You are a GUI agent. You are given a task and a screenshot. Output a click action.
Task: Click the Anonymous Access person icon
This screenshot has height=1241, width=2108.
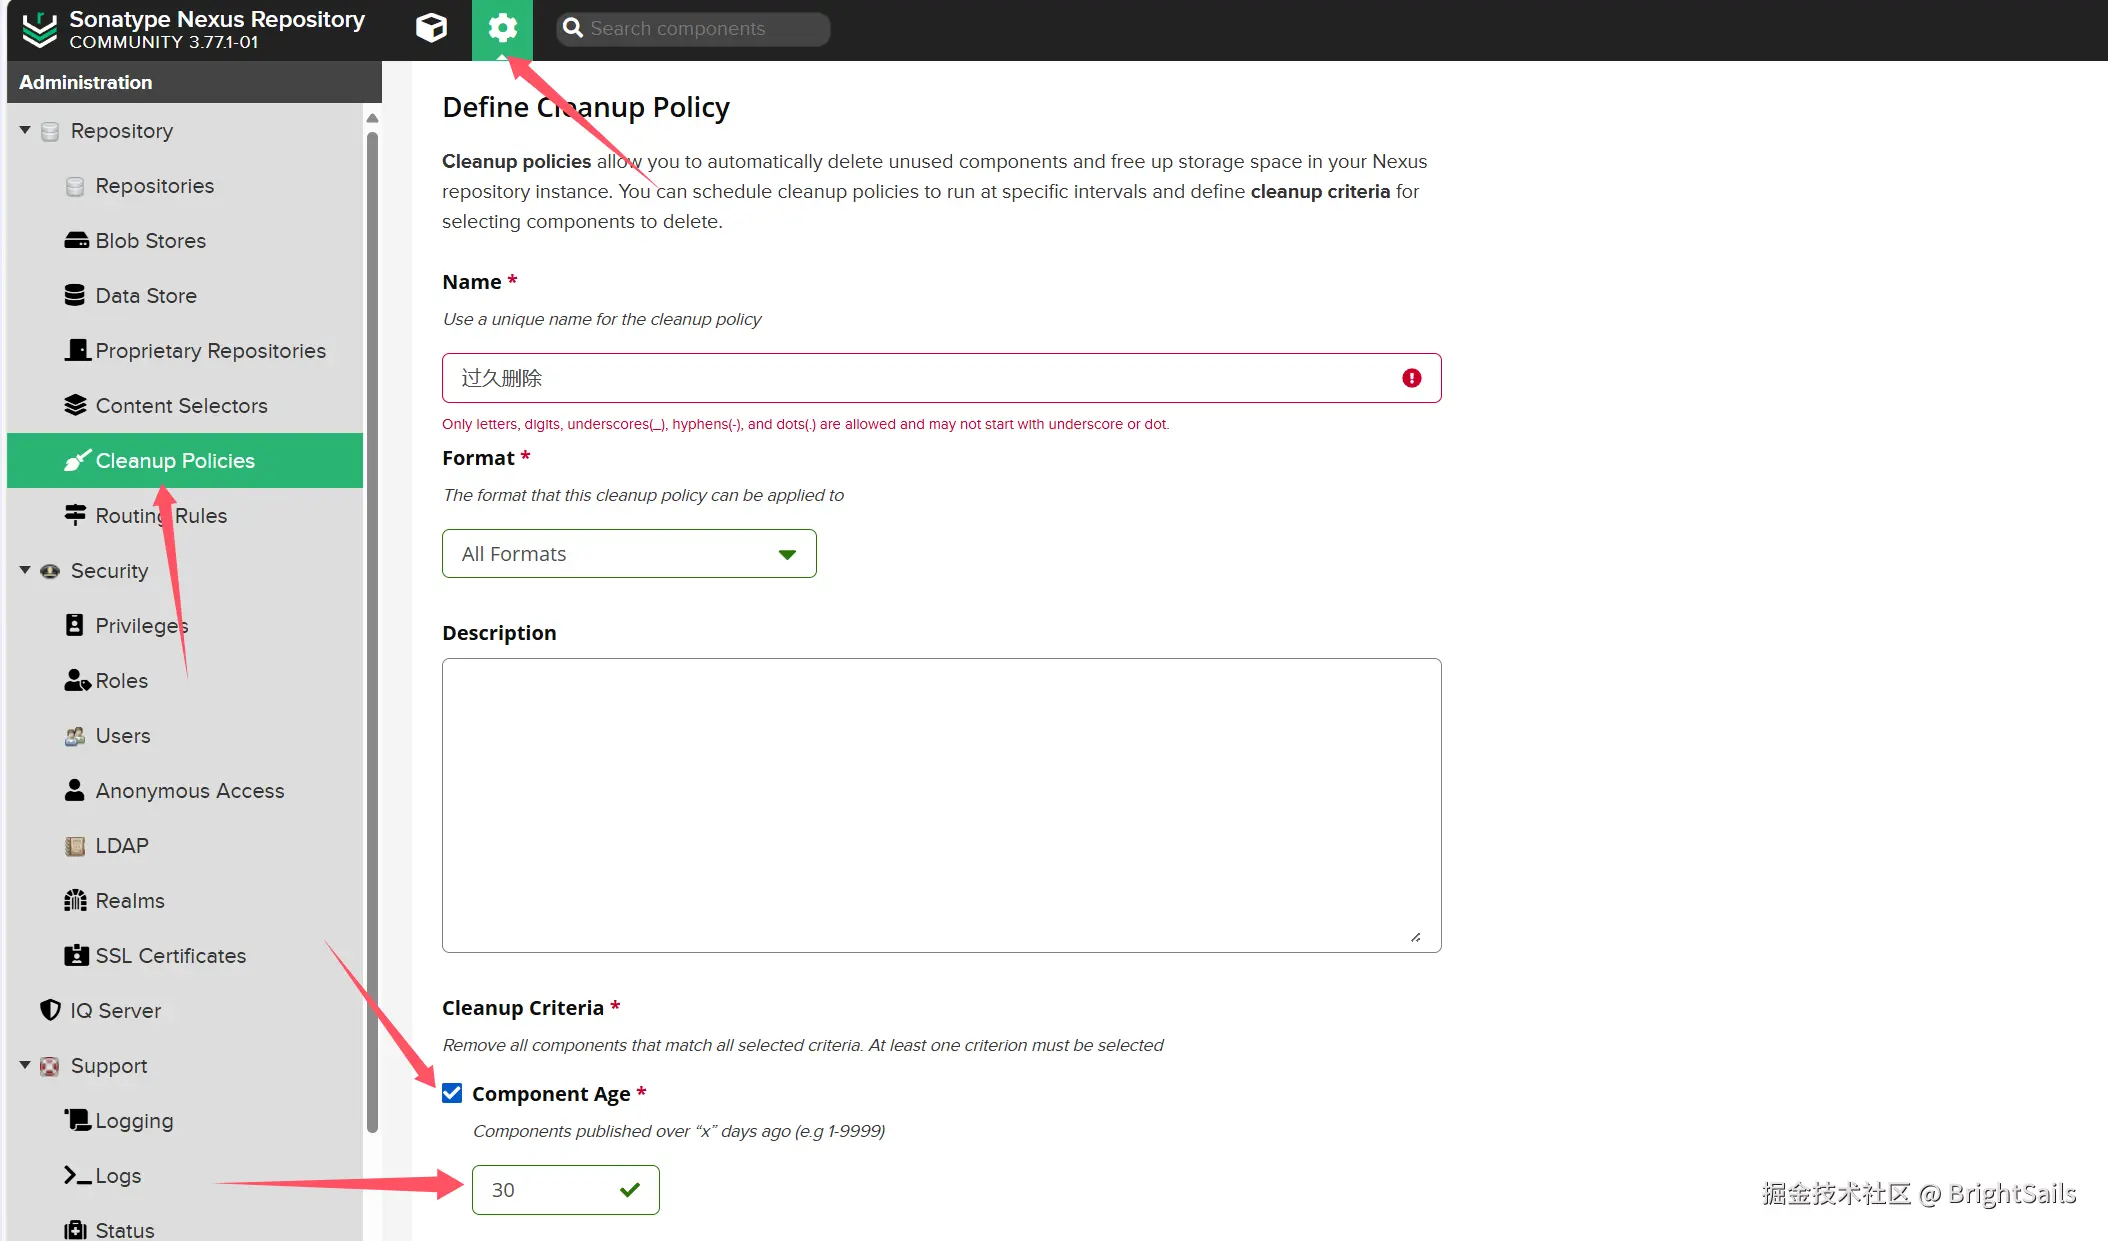(74, 790)
